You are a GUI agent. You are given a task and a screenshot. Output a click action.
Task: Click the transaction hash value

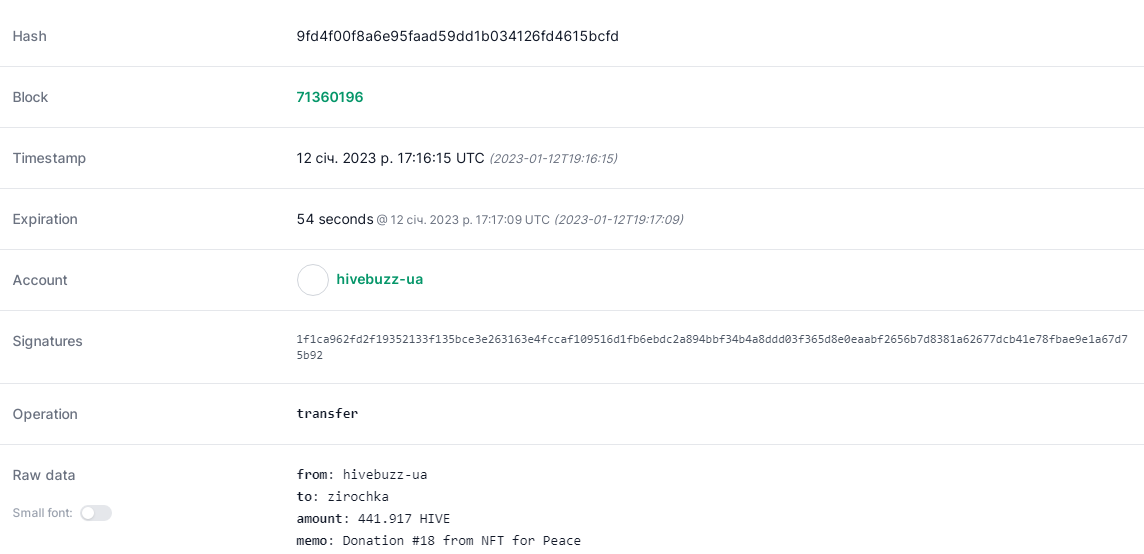pos(457,36)
